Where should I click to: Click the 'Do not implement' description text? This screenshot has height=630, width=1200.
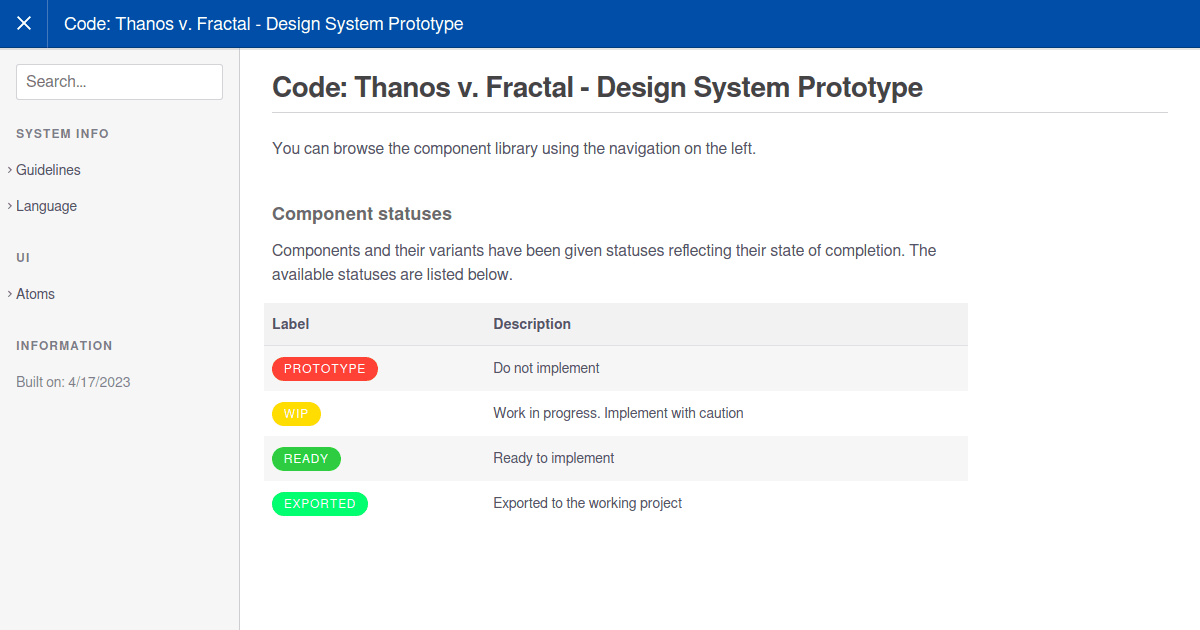[546, 368]
